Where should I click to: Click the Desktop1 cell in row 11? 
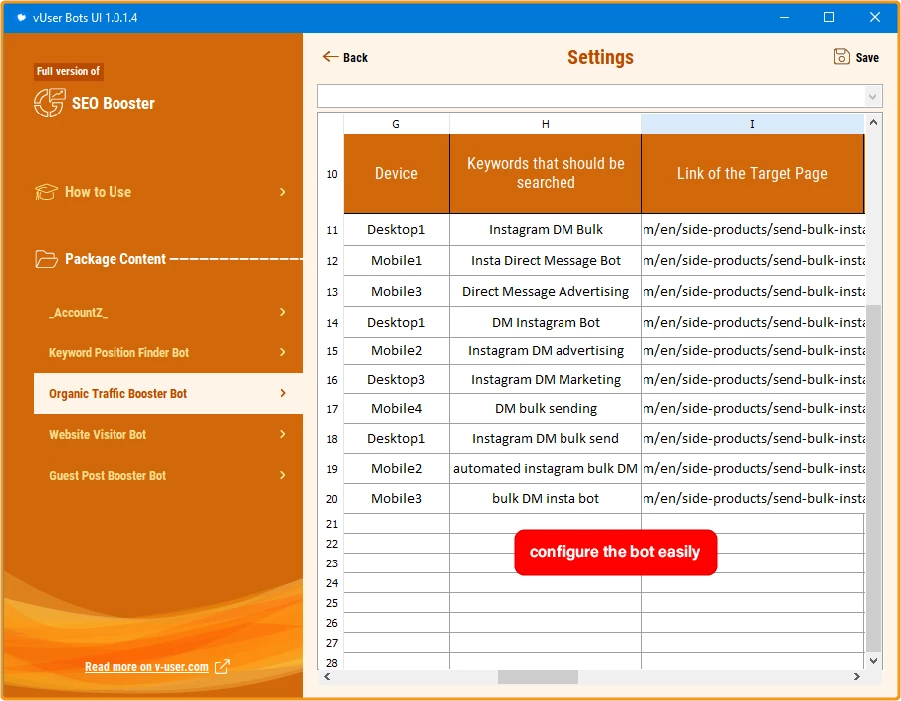(x=396, y=230)
